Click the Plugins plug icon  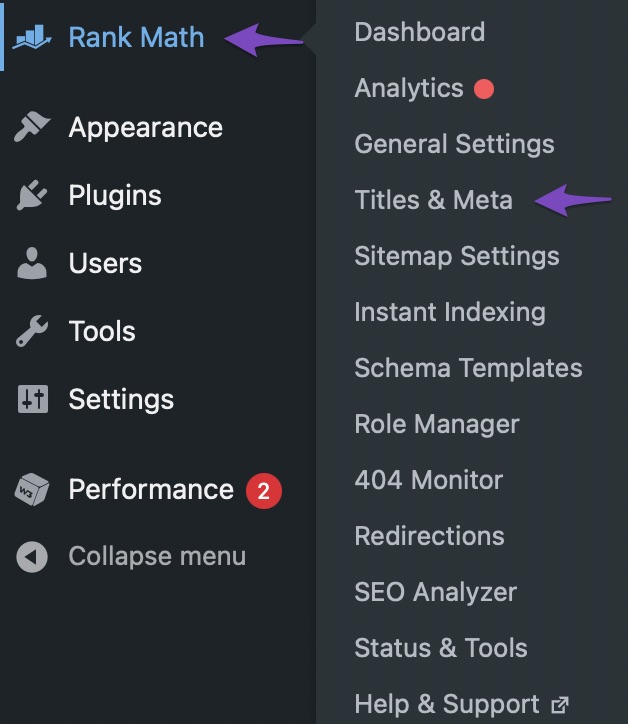(33, 196)
